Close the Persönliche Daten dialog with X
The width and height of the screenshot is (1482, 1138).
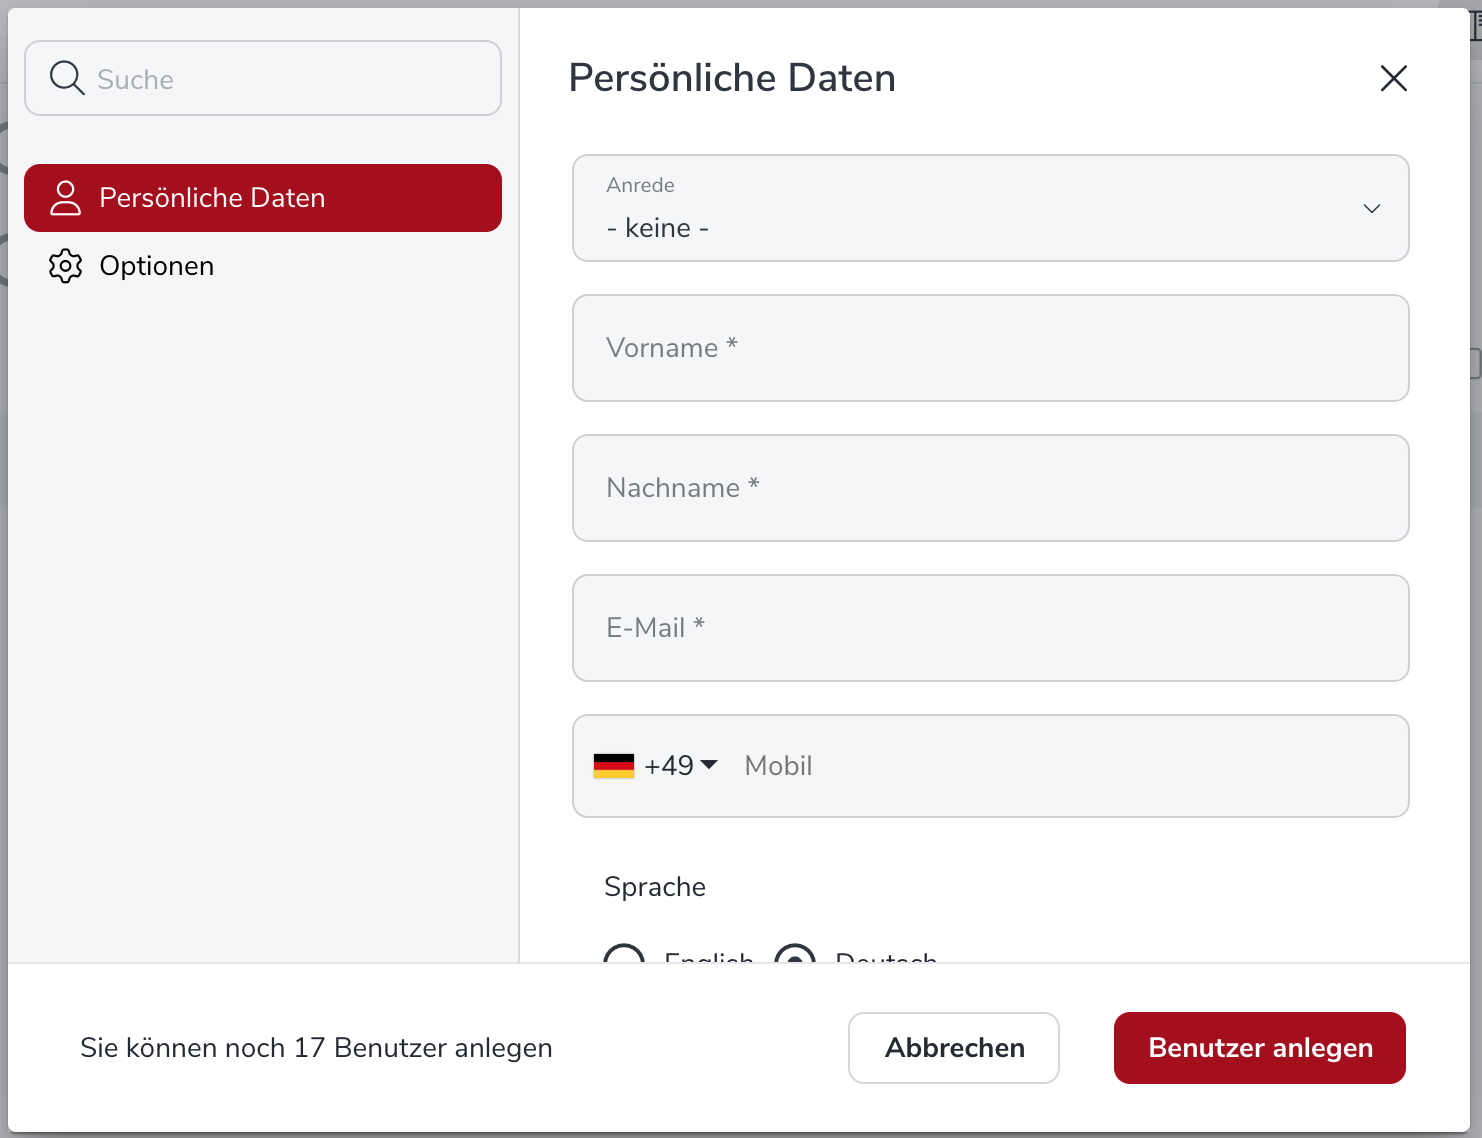coord(1393,78)
